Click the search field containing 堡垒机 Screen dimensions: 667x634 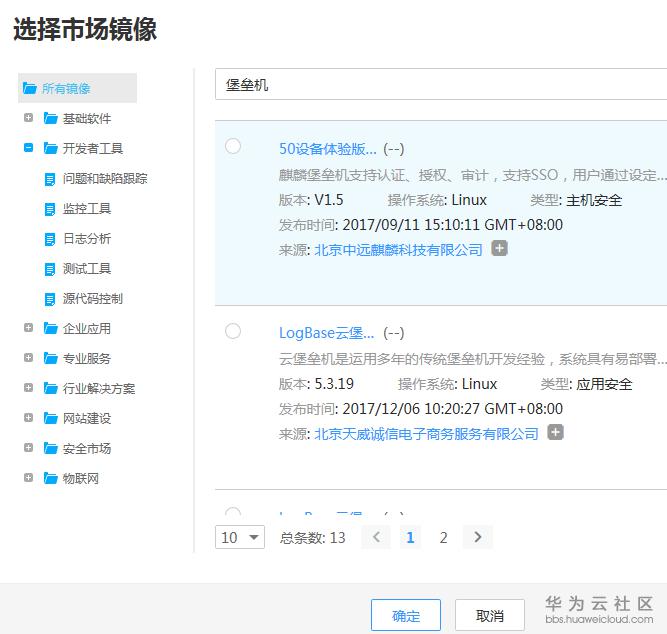(x=441, y=84)
